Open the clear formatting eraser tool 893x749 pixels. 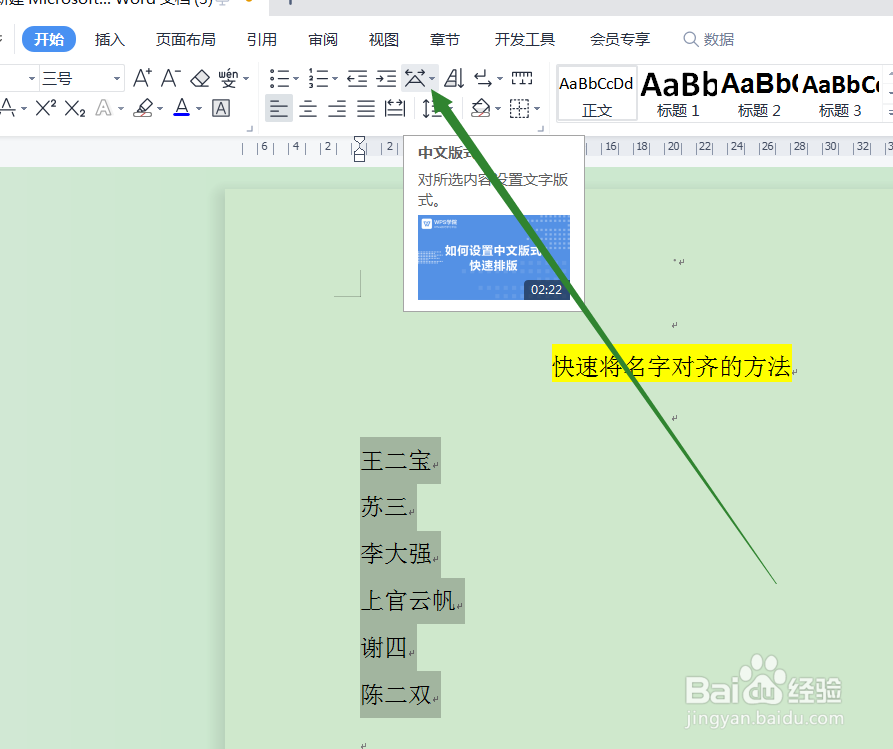(199, 78)
